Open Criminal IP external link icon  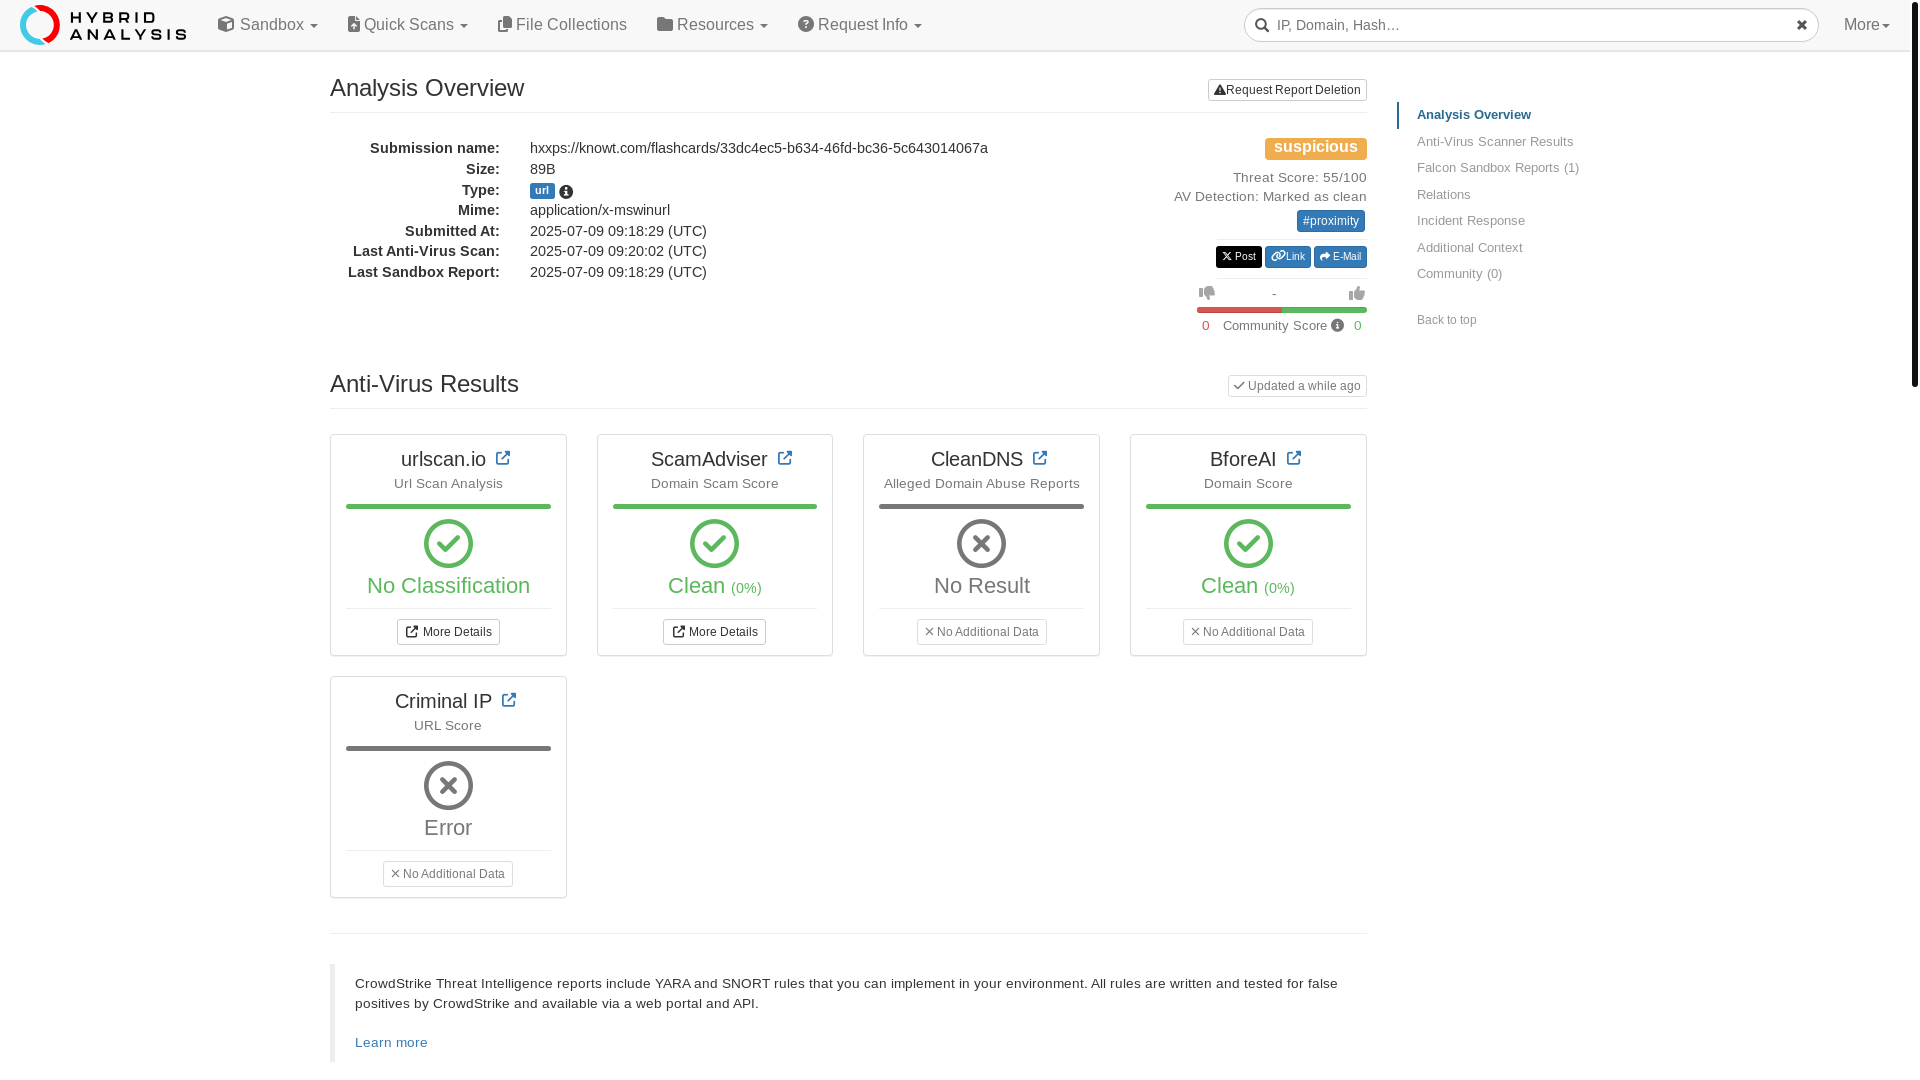509,700
